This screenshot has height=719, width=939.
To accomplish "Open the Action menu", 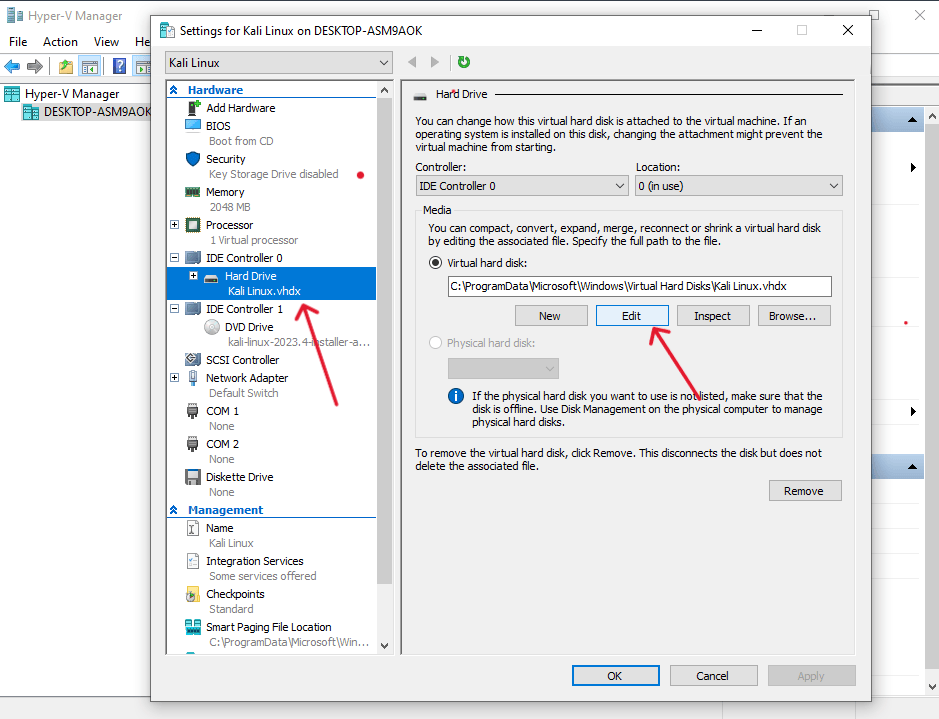I will click(60, 42).
